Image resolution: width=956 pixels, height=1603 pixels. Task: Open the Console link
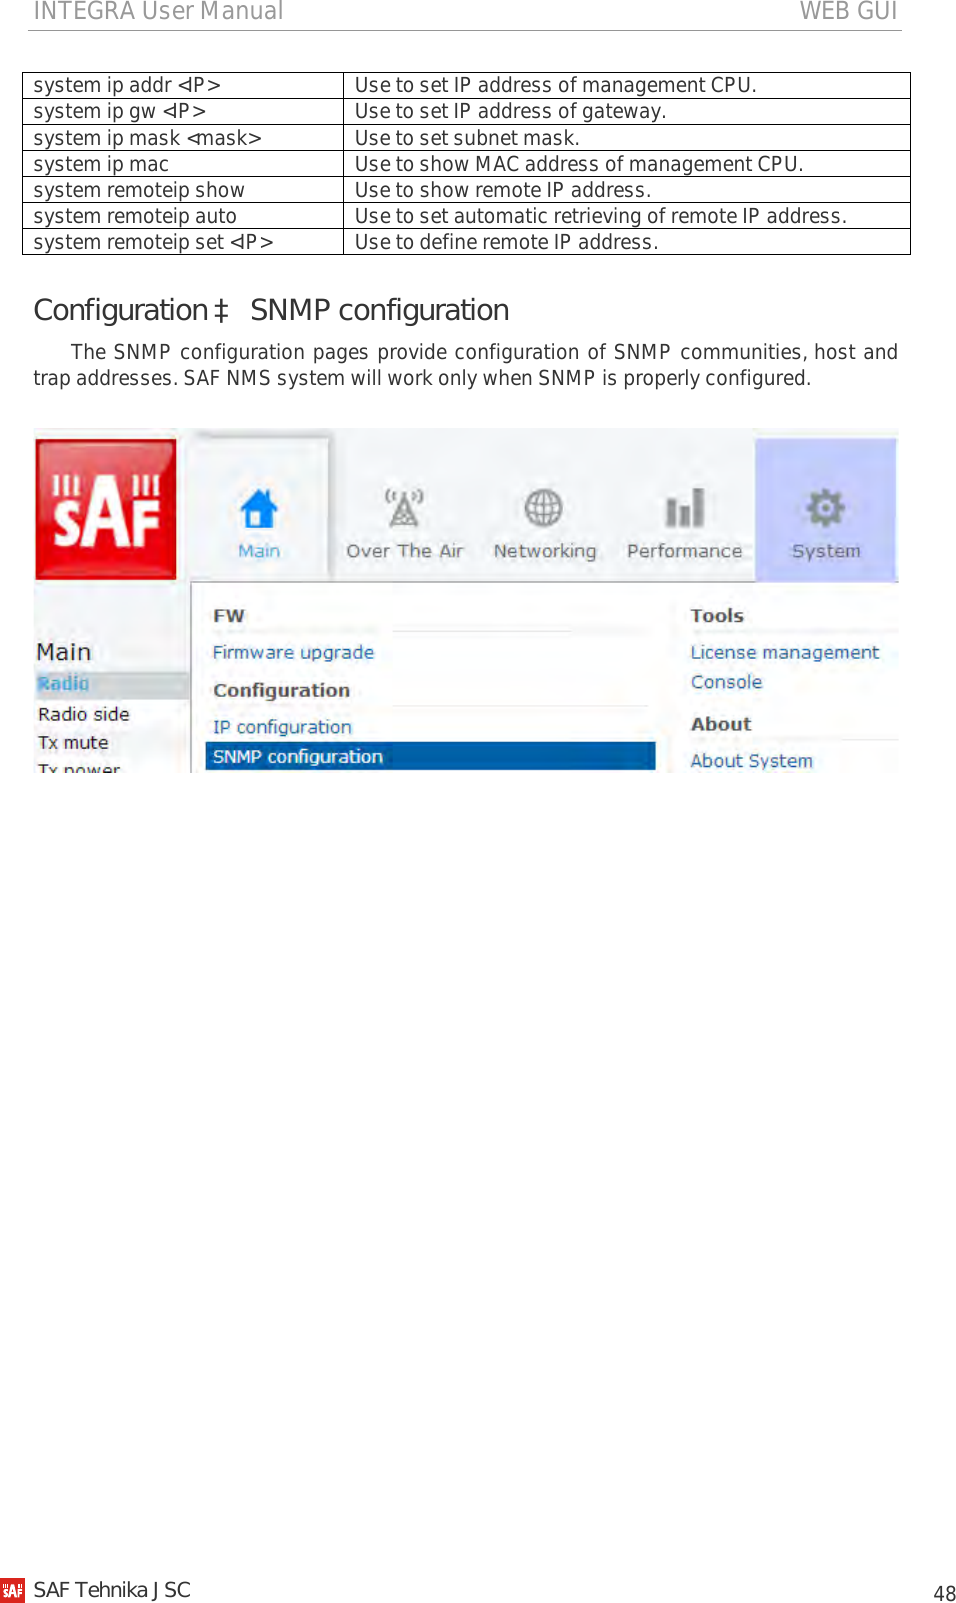tap(726, 682)
